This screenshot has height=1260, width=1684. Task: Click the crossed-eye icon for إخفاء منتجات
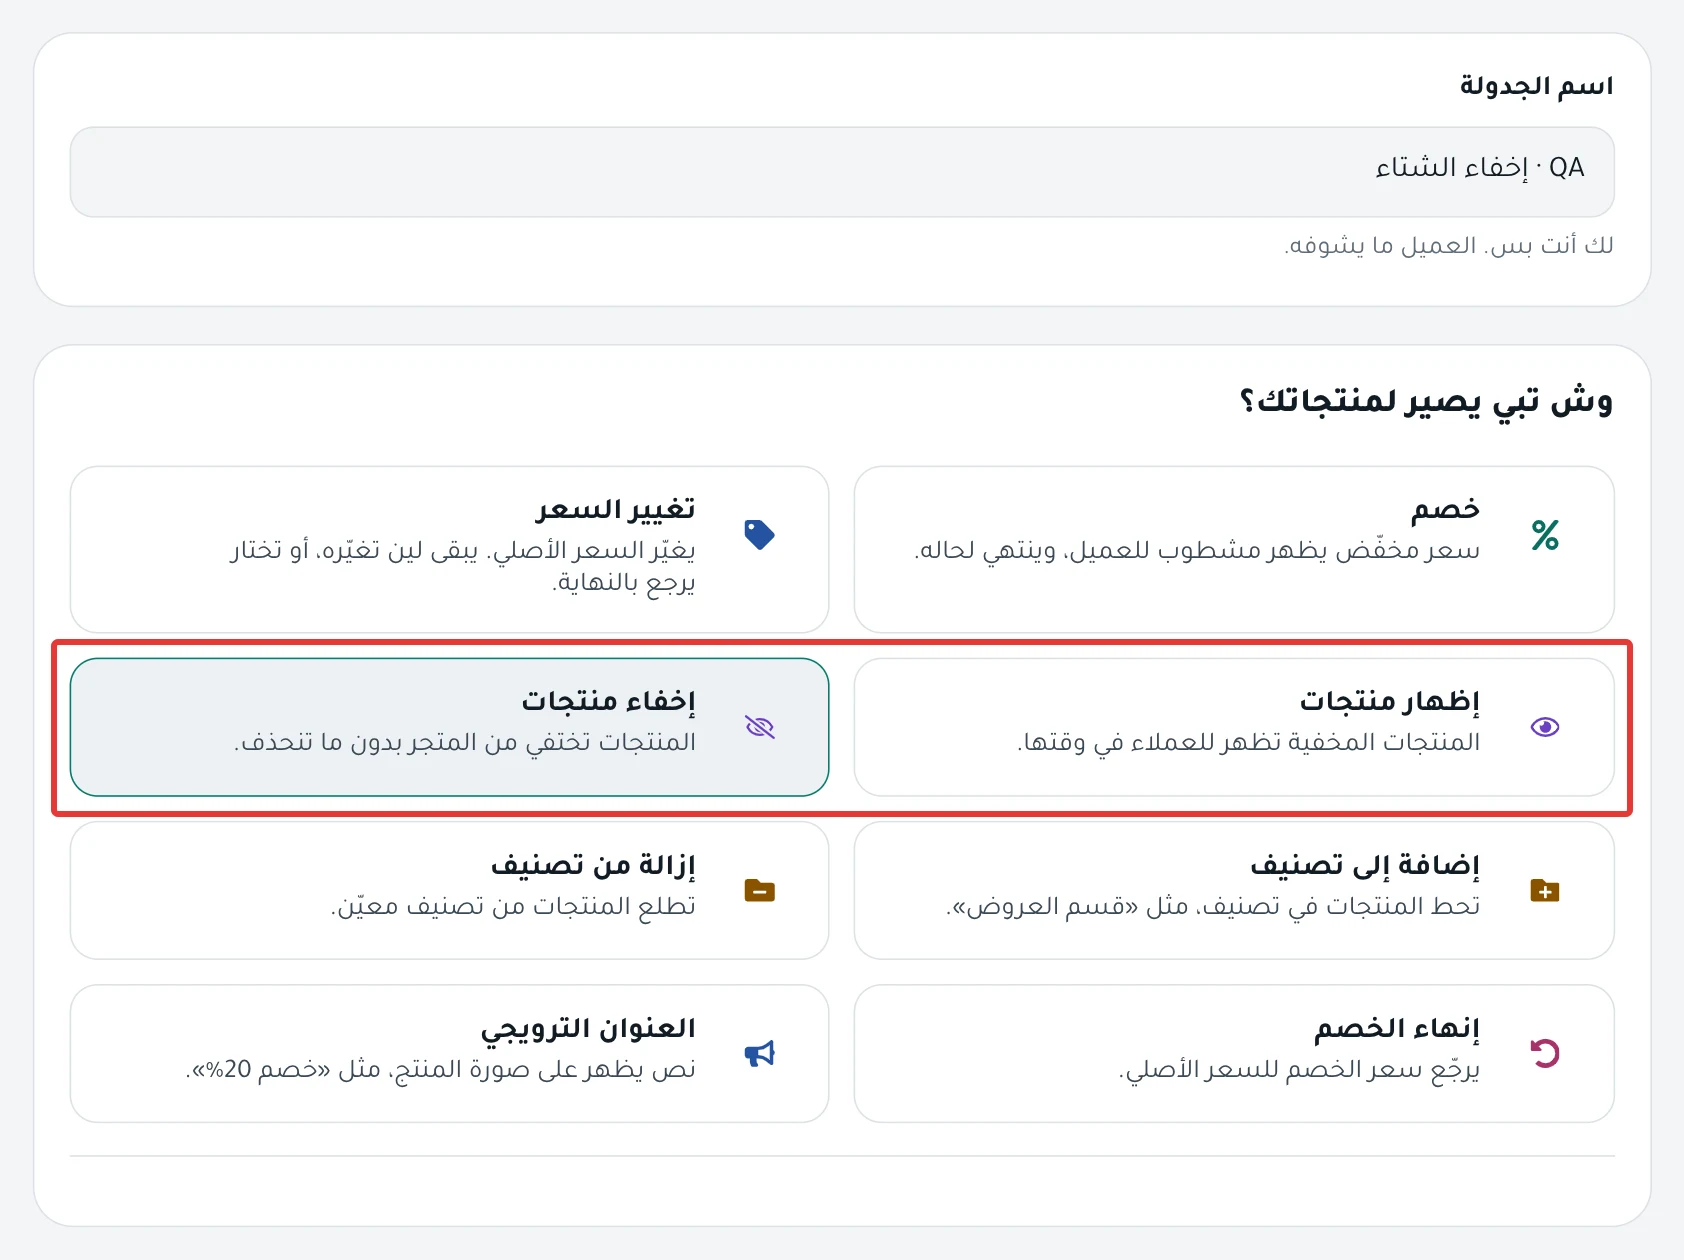(760, 727)
